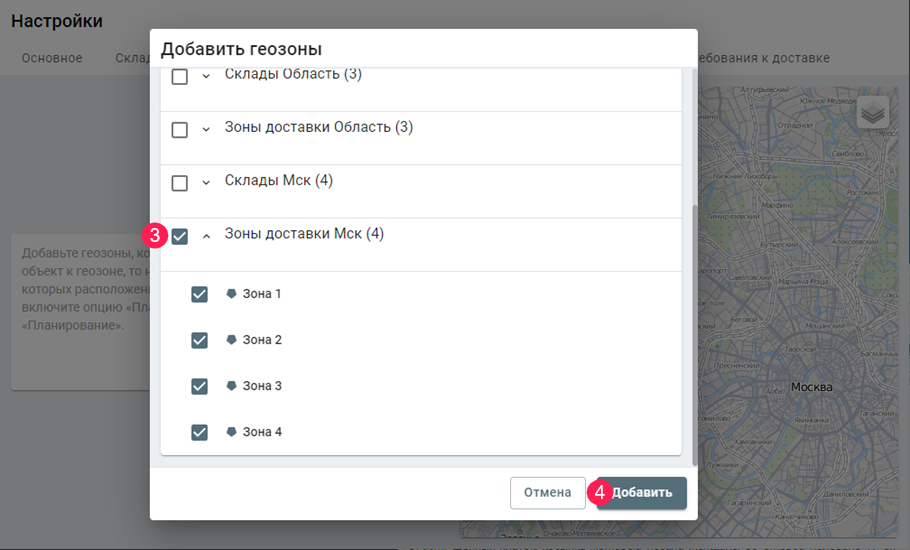Deselect the Зона 3 checkbox
This screenshot has width=910, height=550.
[x=199, y=386]
